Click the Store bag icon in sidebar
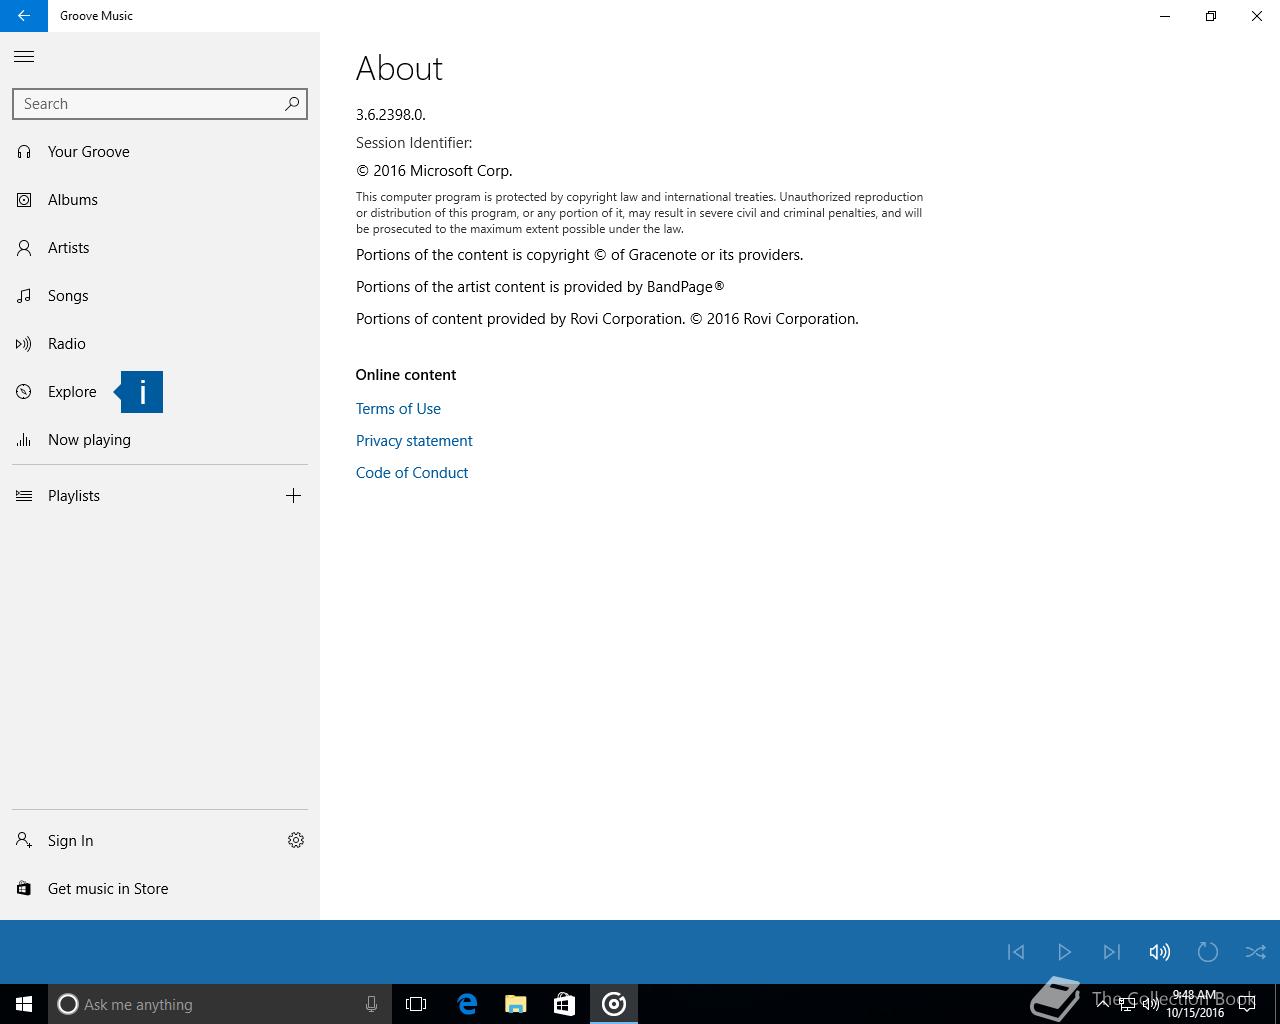This screenshot has width=1280, height=1024. point(24,889)
